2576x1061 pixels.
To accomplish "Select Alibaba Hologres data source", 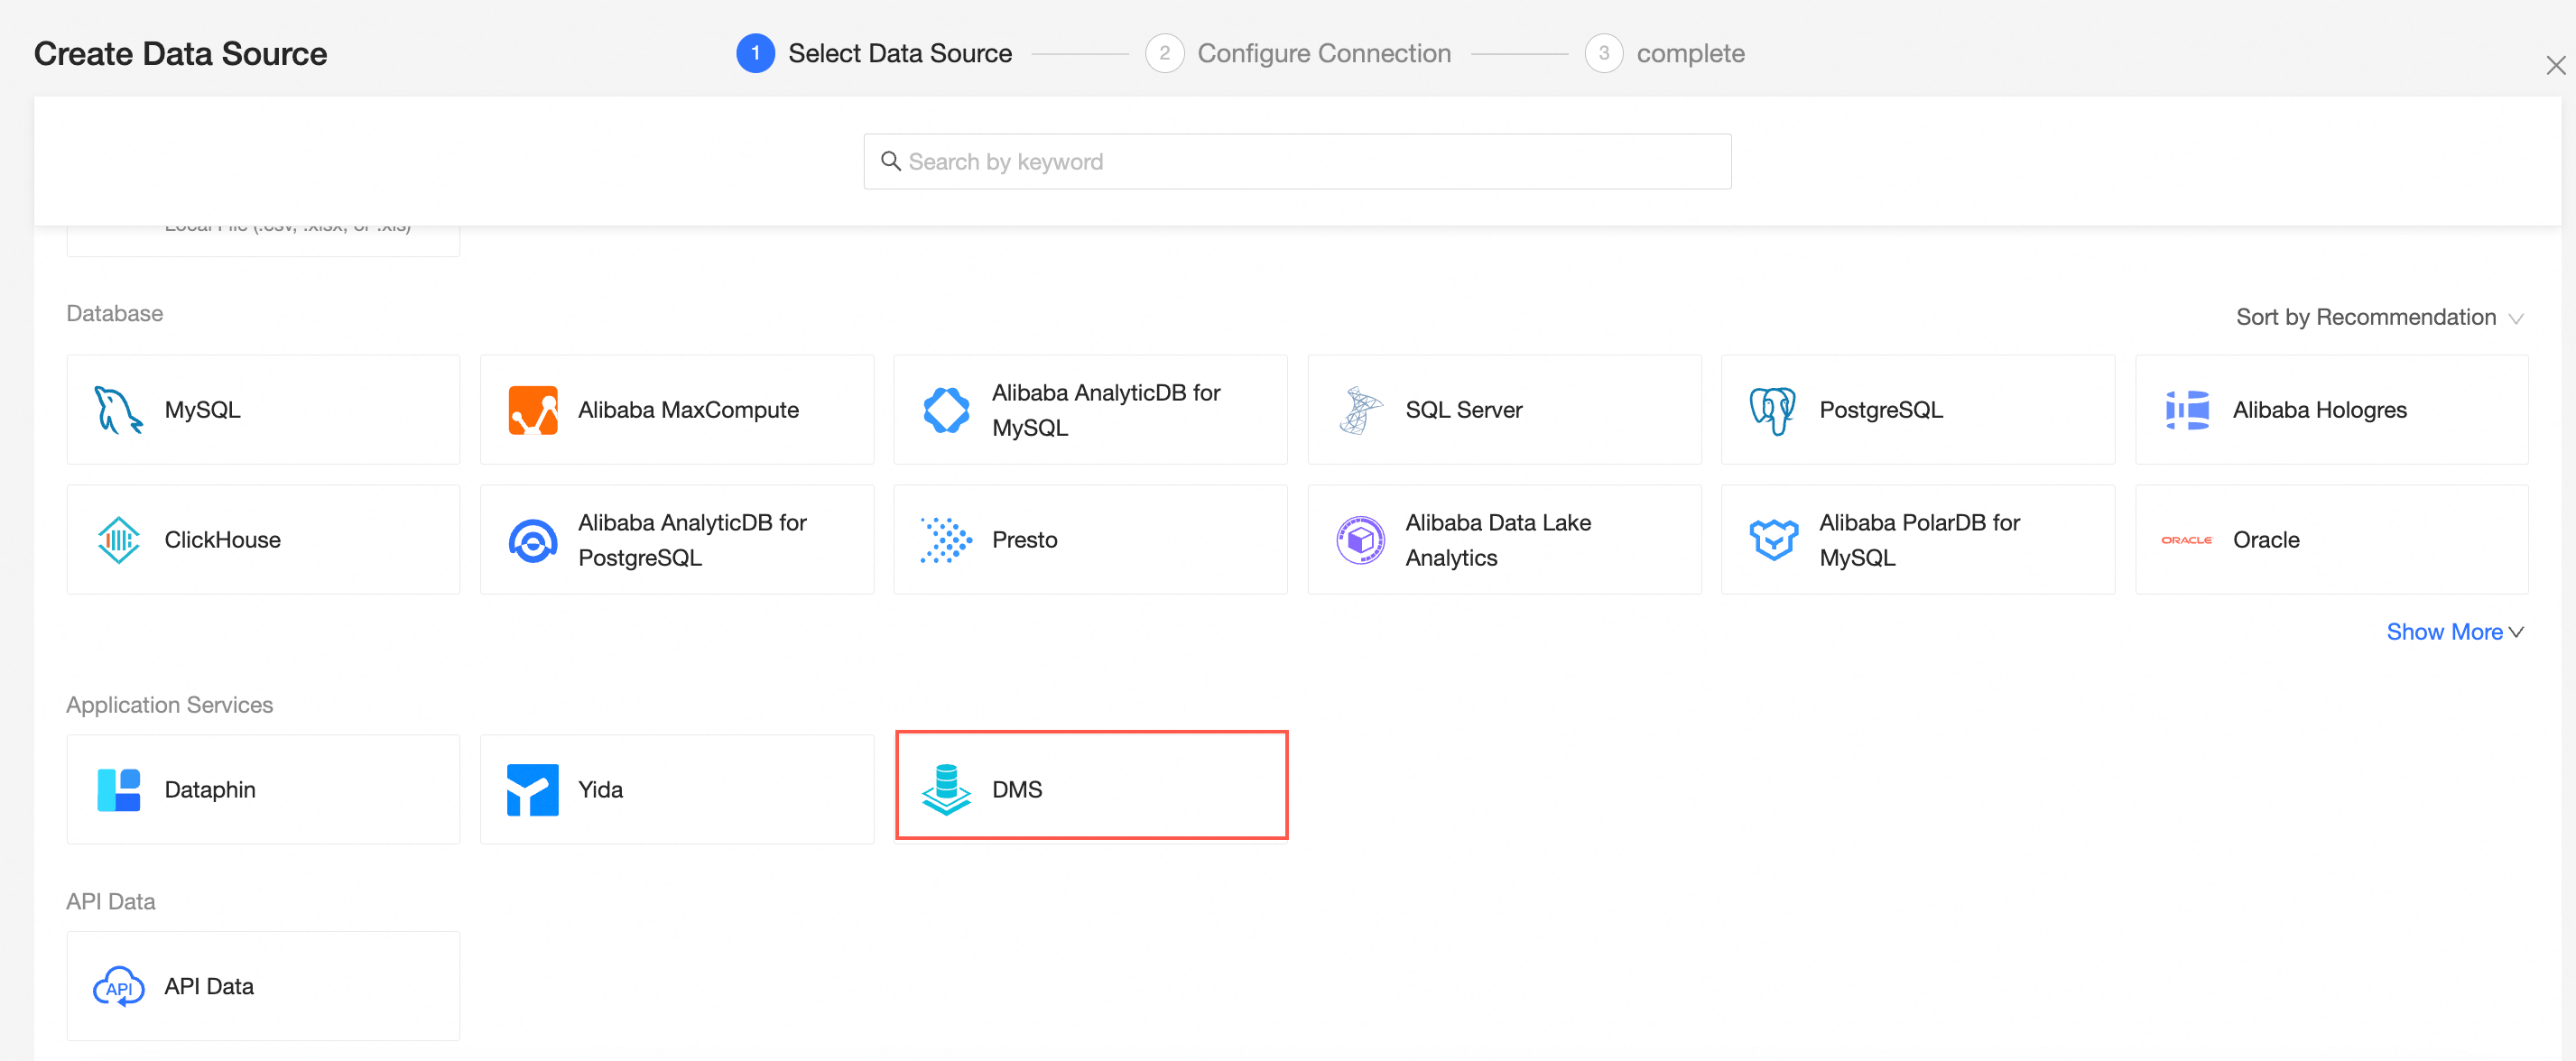I will (x=2330, y=410).
